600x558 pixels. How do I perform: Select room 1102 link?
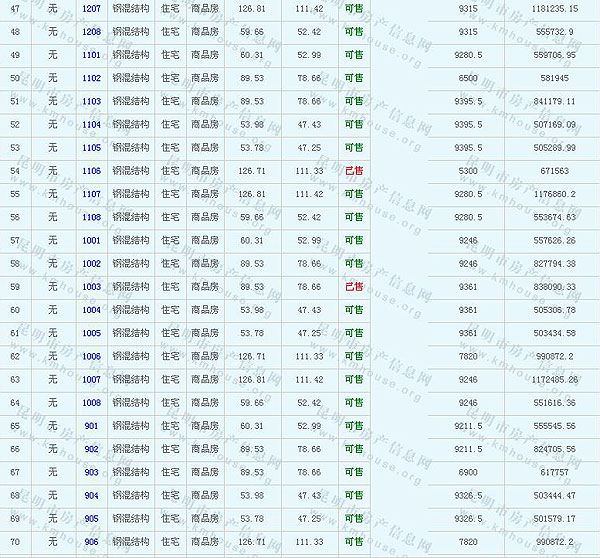[91, 78]
